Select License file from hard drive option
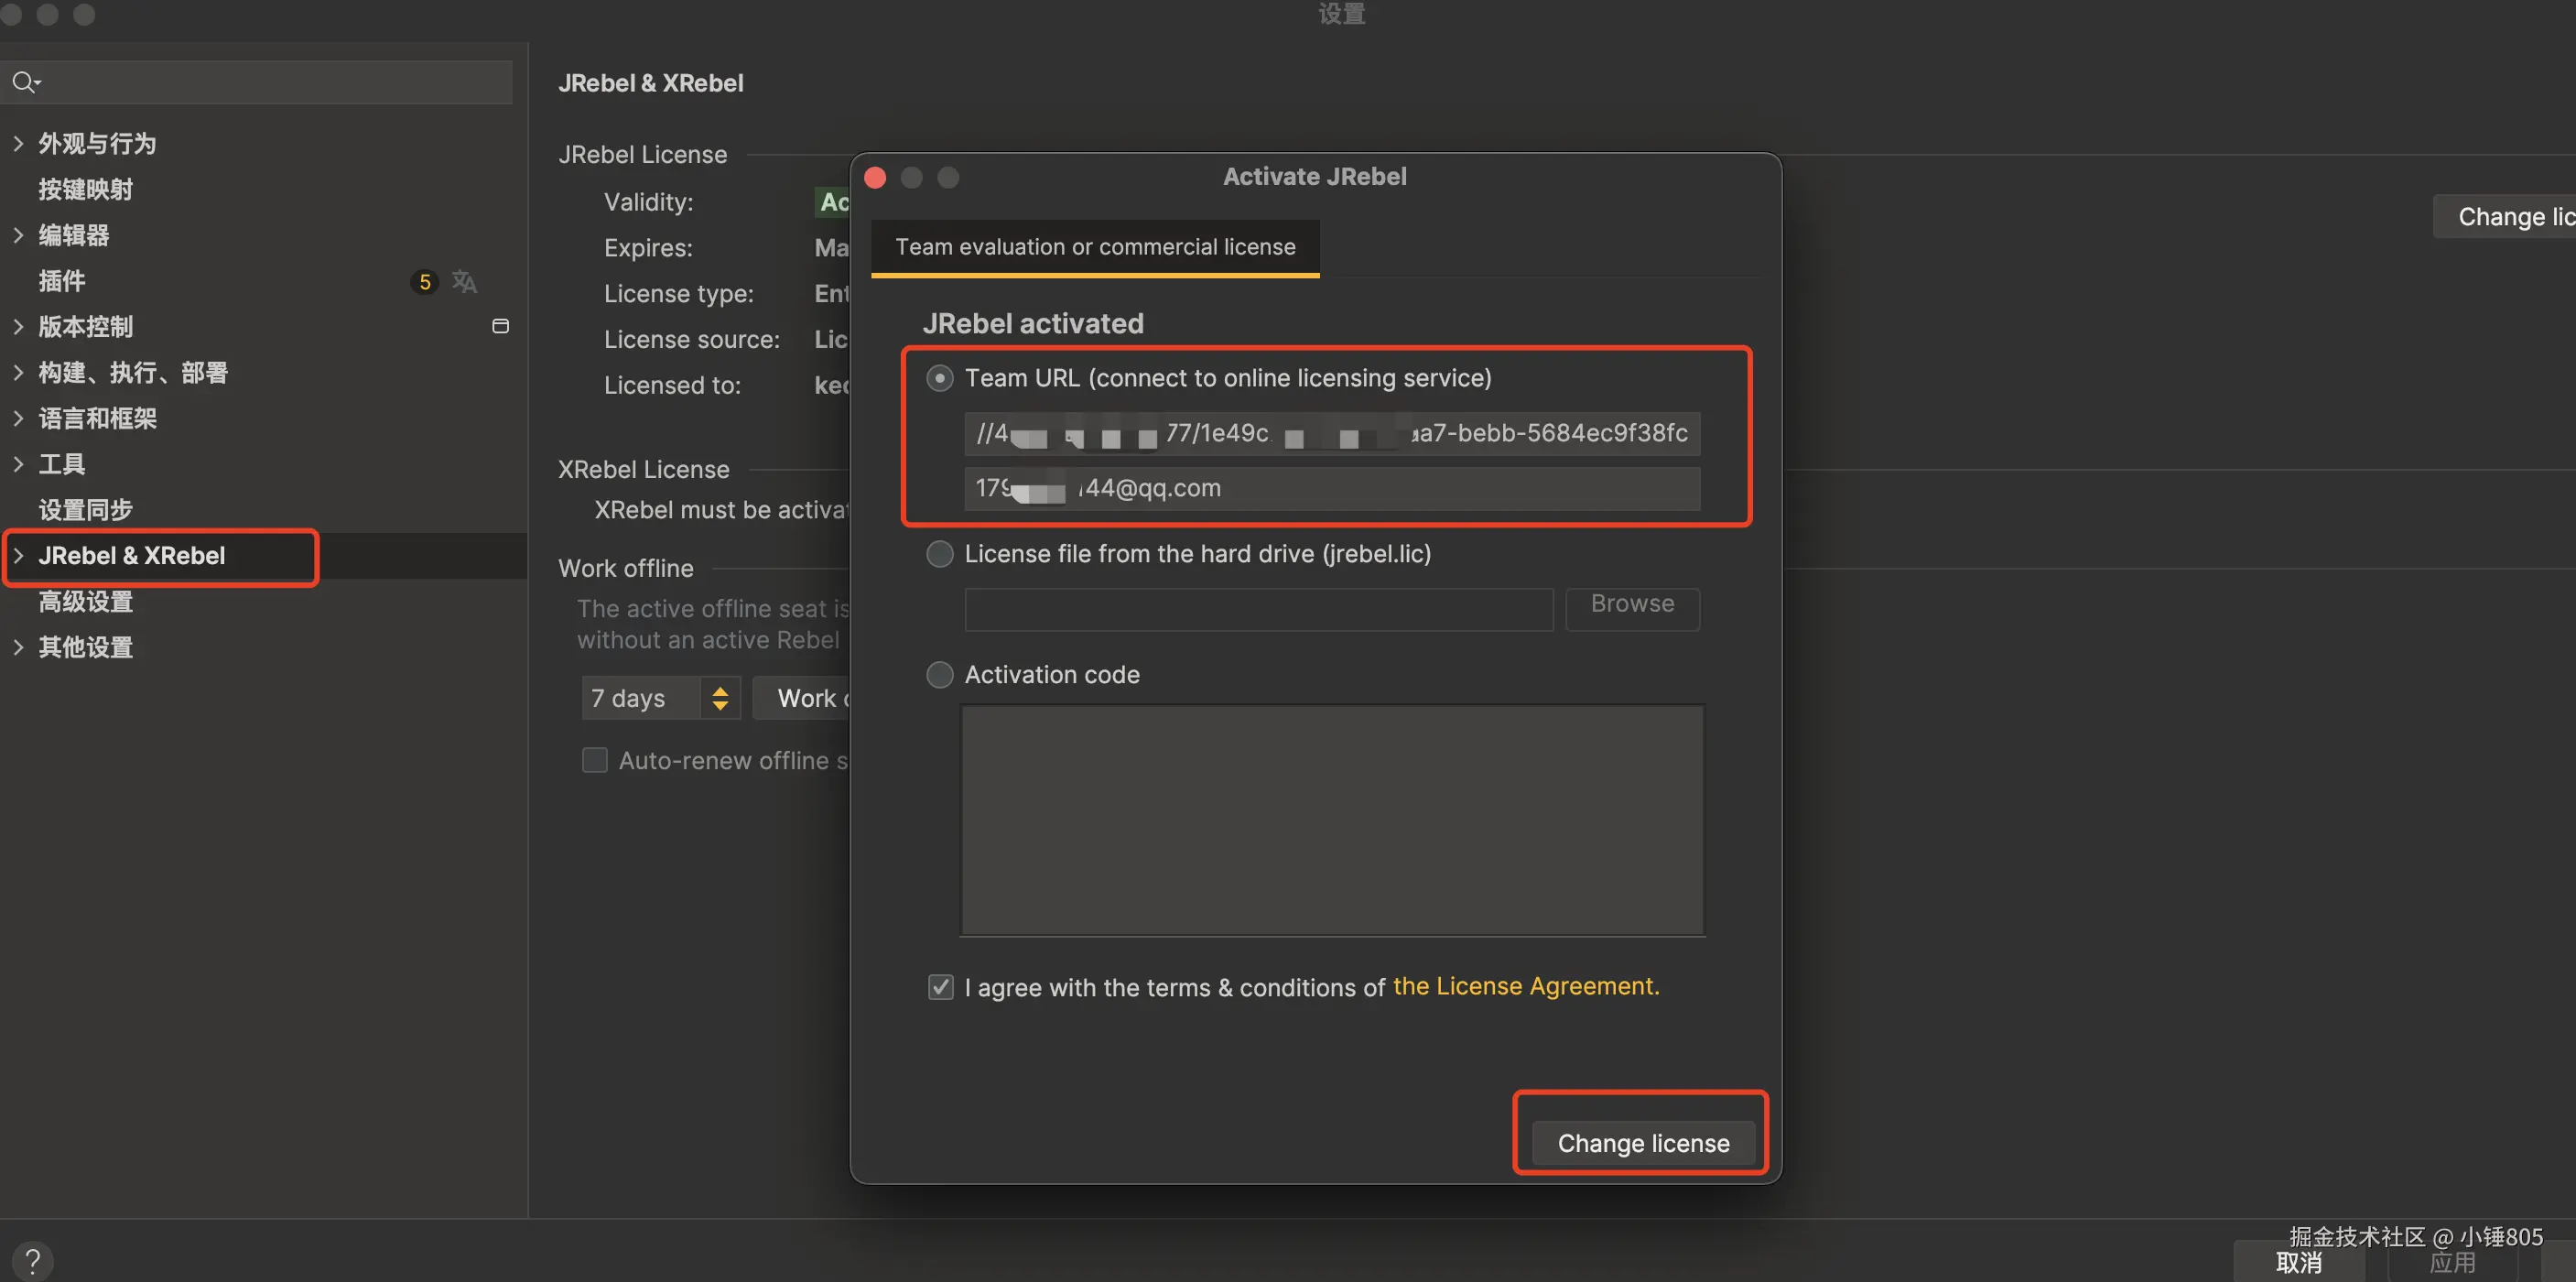Image resolution: width=2576 pixels, height=1282 pixels. click(x=939, y=554)
